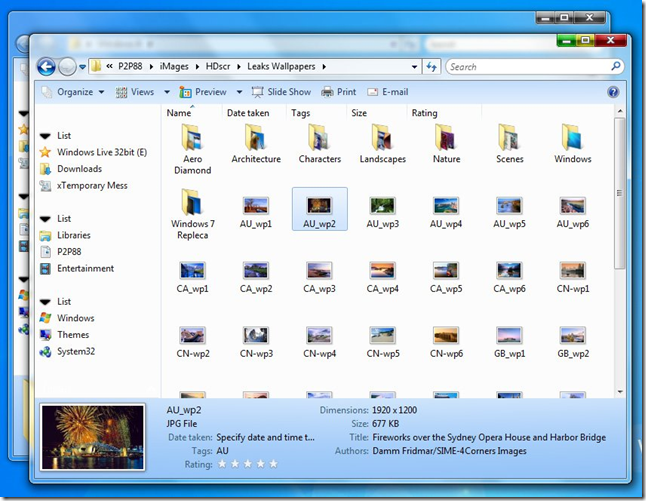Select the AU_wp3 image thumbnail
This screenshot has width=646, height=501.
point(382,212)
